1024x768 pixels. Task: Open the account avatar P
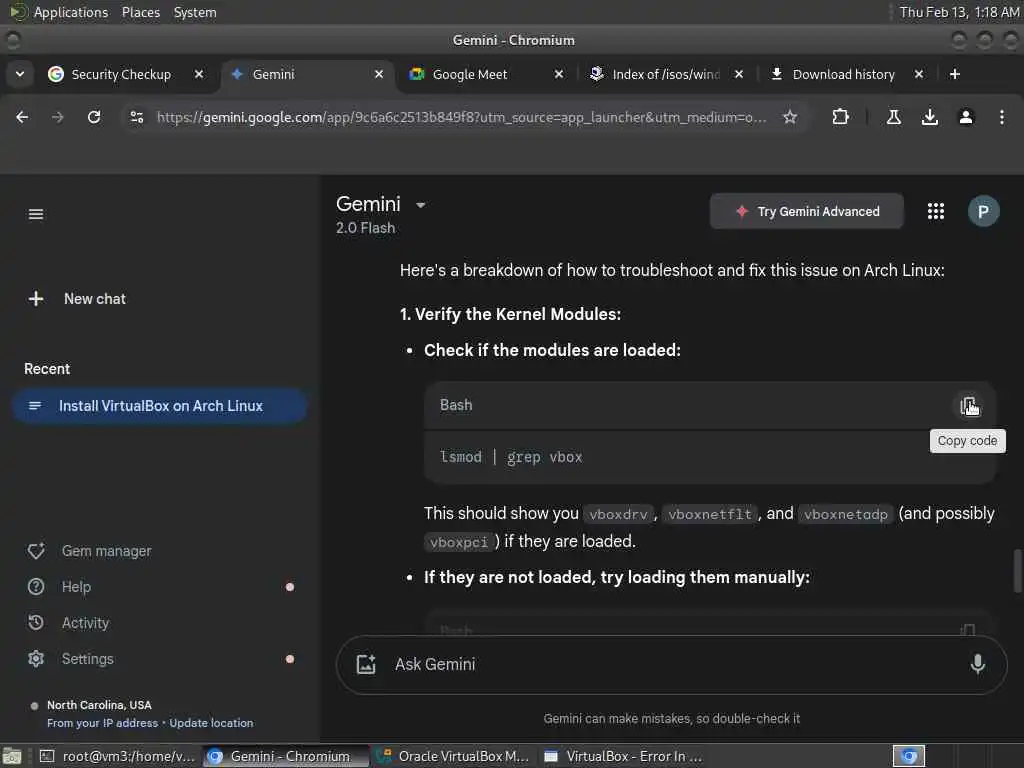[x=983, y=211]
